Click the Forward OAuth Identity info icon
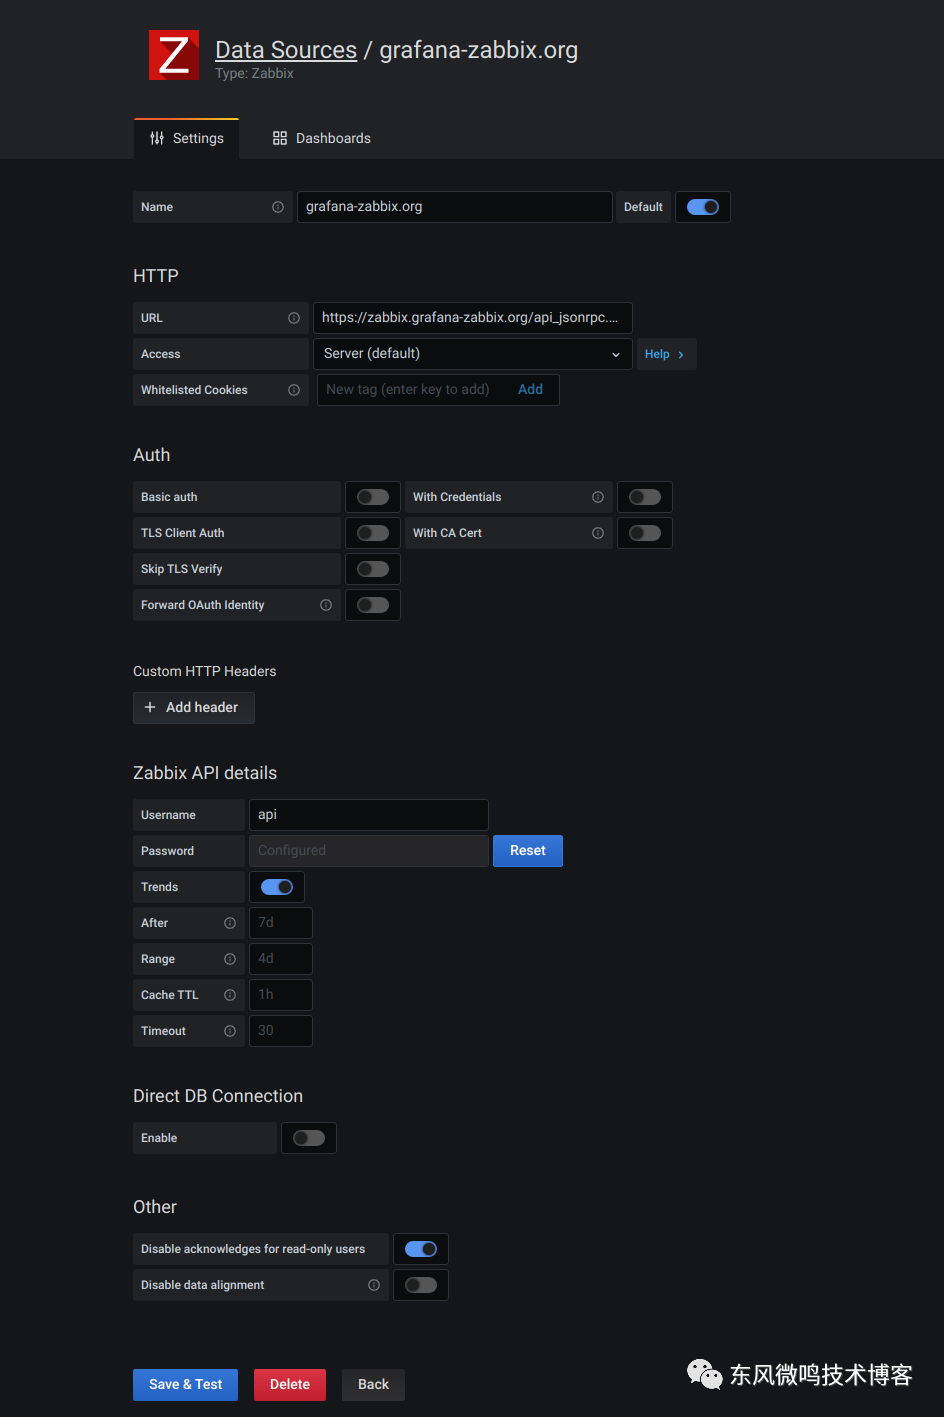 325,605
